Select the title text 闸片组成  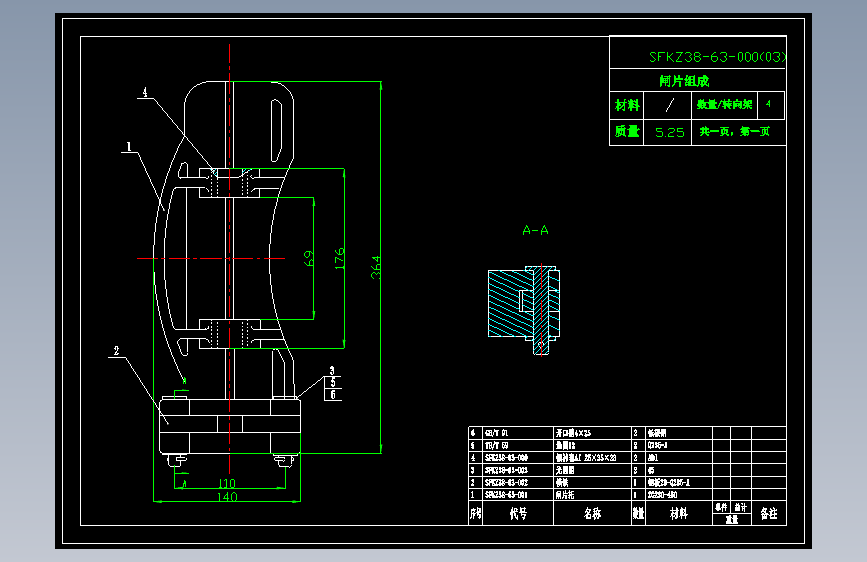click(684, 81)
